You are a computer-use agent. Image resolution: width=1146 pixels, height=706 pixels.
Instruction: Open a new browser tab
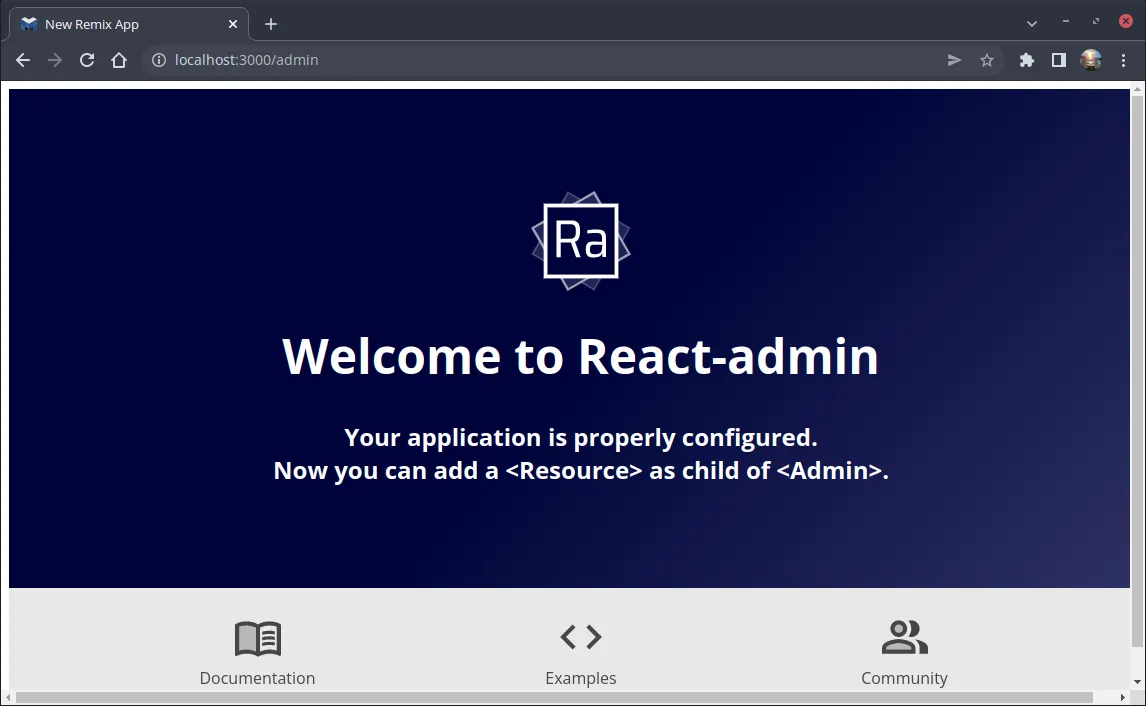point(270,23)
